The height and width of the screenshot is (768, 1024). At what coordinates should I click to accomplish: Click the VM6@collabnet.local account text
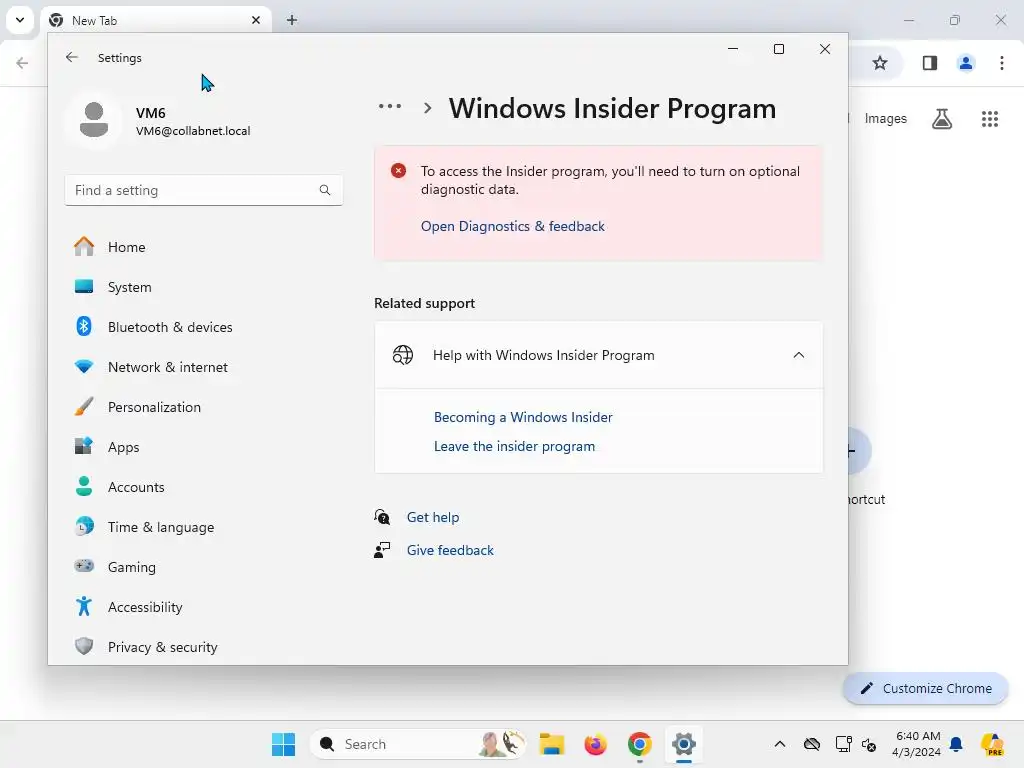193,131
